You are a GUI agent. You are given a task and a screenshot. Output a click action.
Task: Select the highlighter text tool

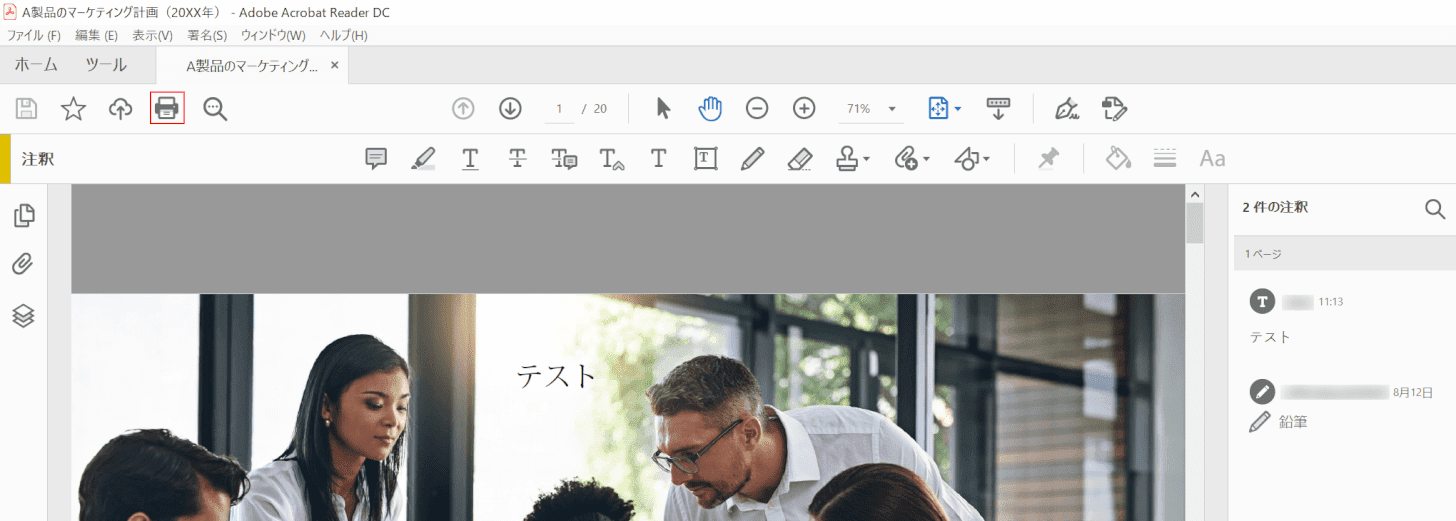coord(423,159)
